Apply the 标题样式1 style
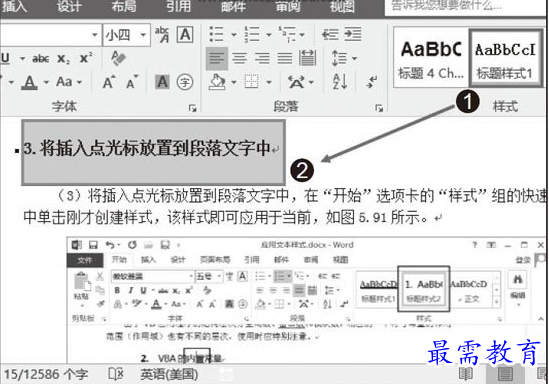549x384 pixels. [505, 58]
